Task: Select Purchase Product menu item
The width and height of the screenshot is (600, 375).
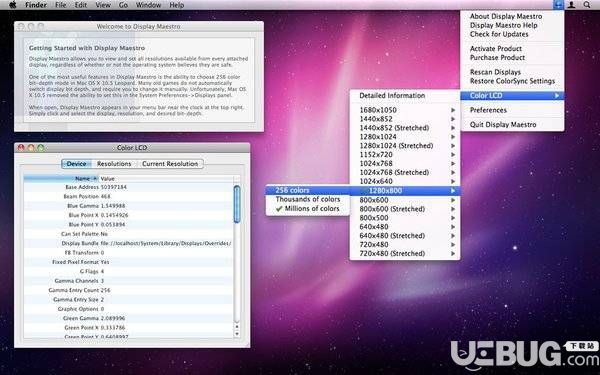Action: [x=512, y=57]
